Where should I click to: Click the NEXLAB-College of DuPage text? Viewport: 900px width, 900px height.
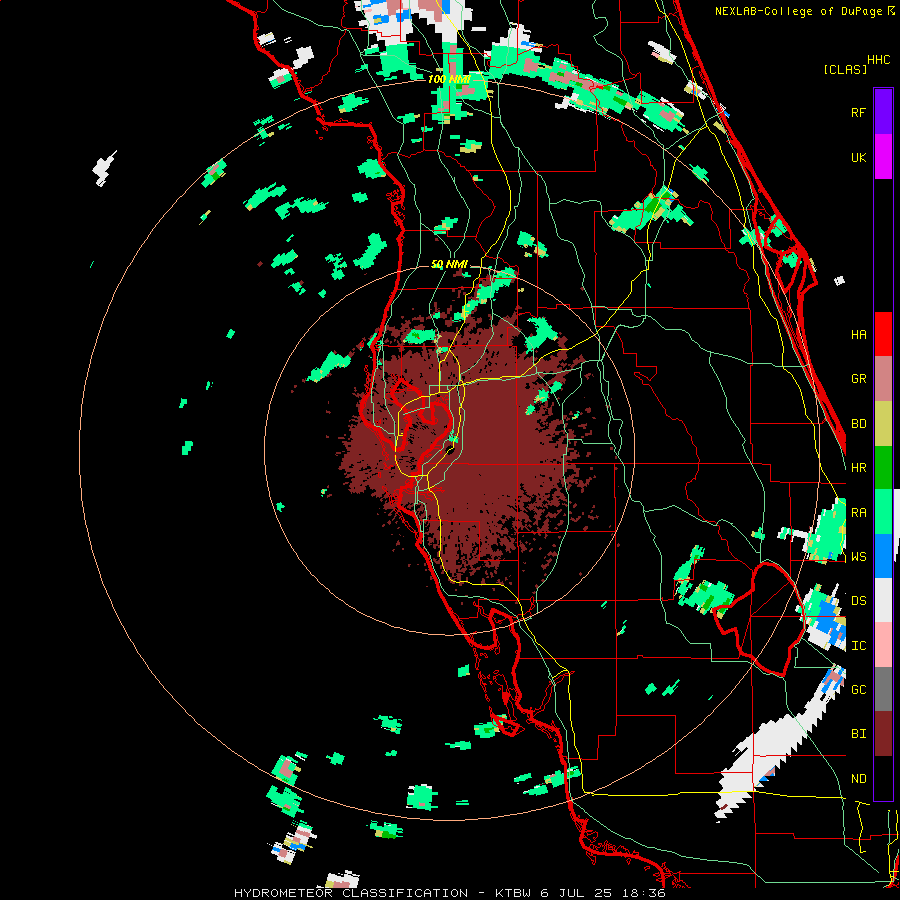[x=800, y=11]
